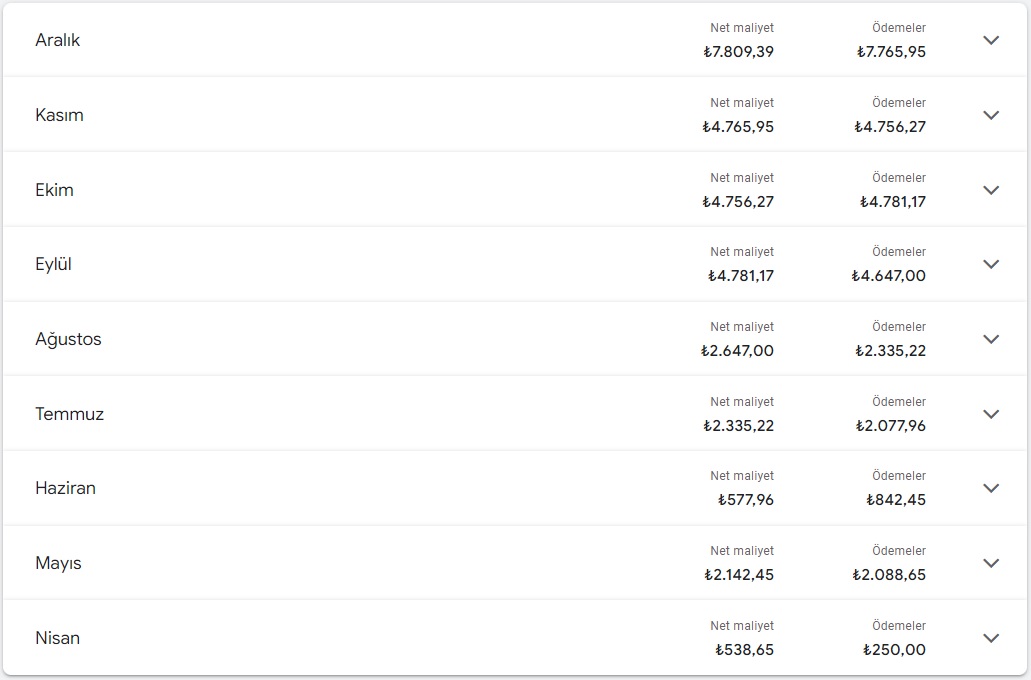
Task: Expand the Haziran row chevron
Action: point(991,488)
